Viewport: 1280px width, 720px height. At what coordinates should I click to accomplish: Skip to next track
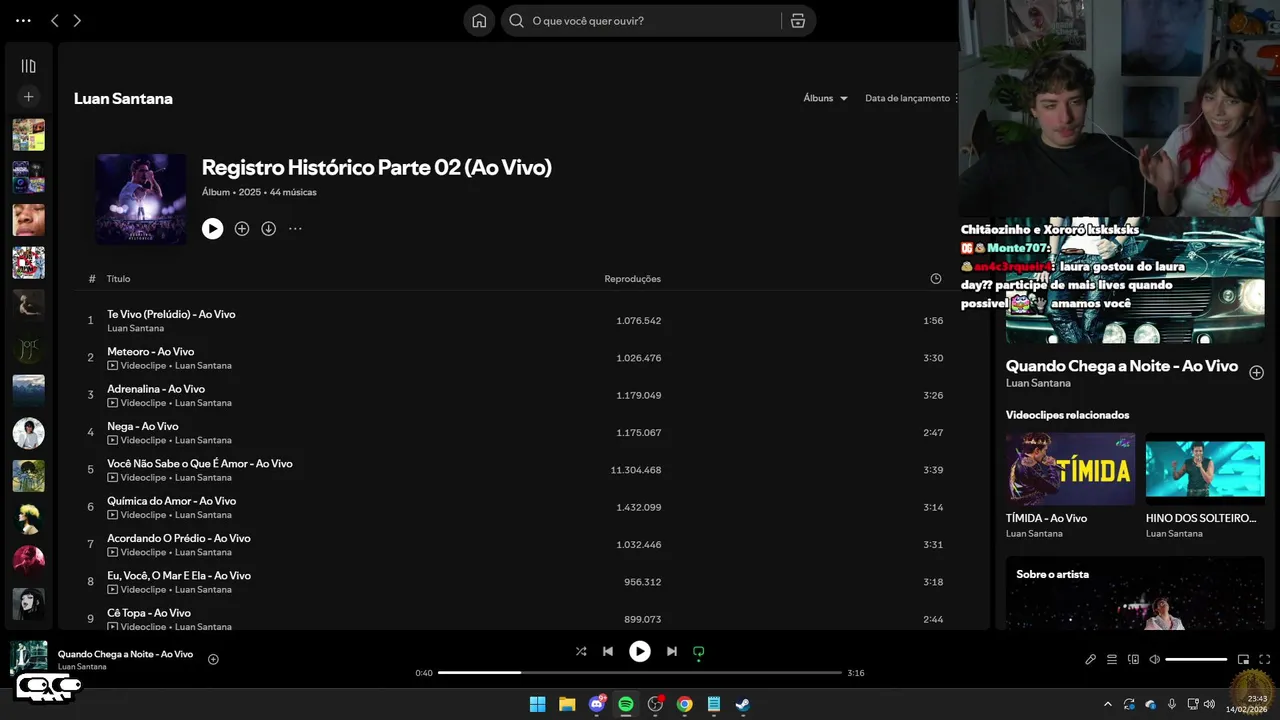672,652
